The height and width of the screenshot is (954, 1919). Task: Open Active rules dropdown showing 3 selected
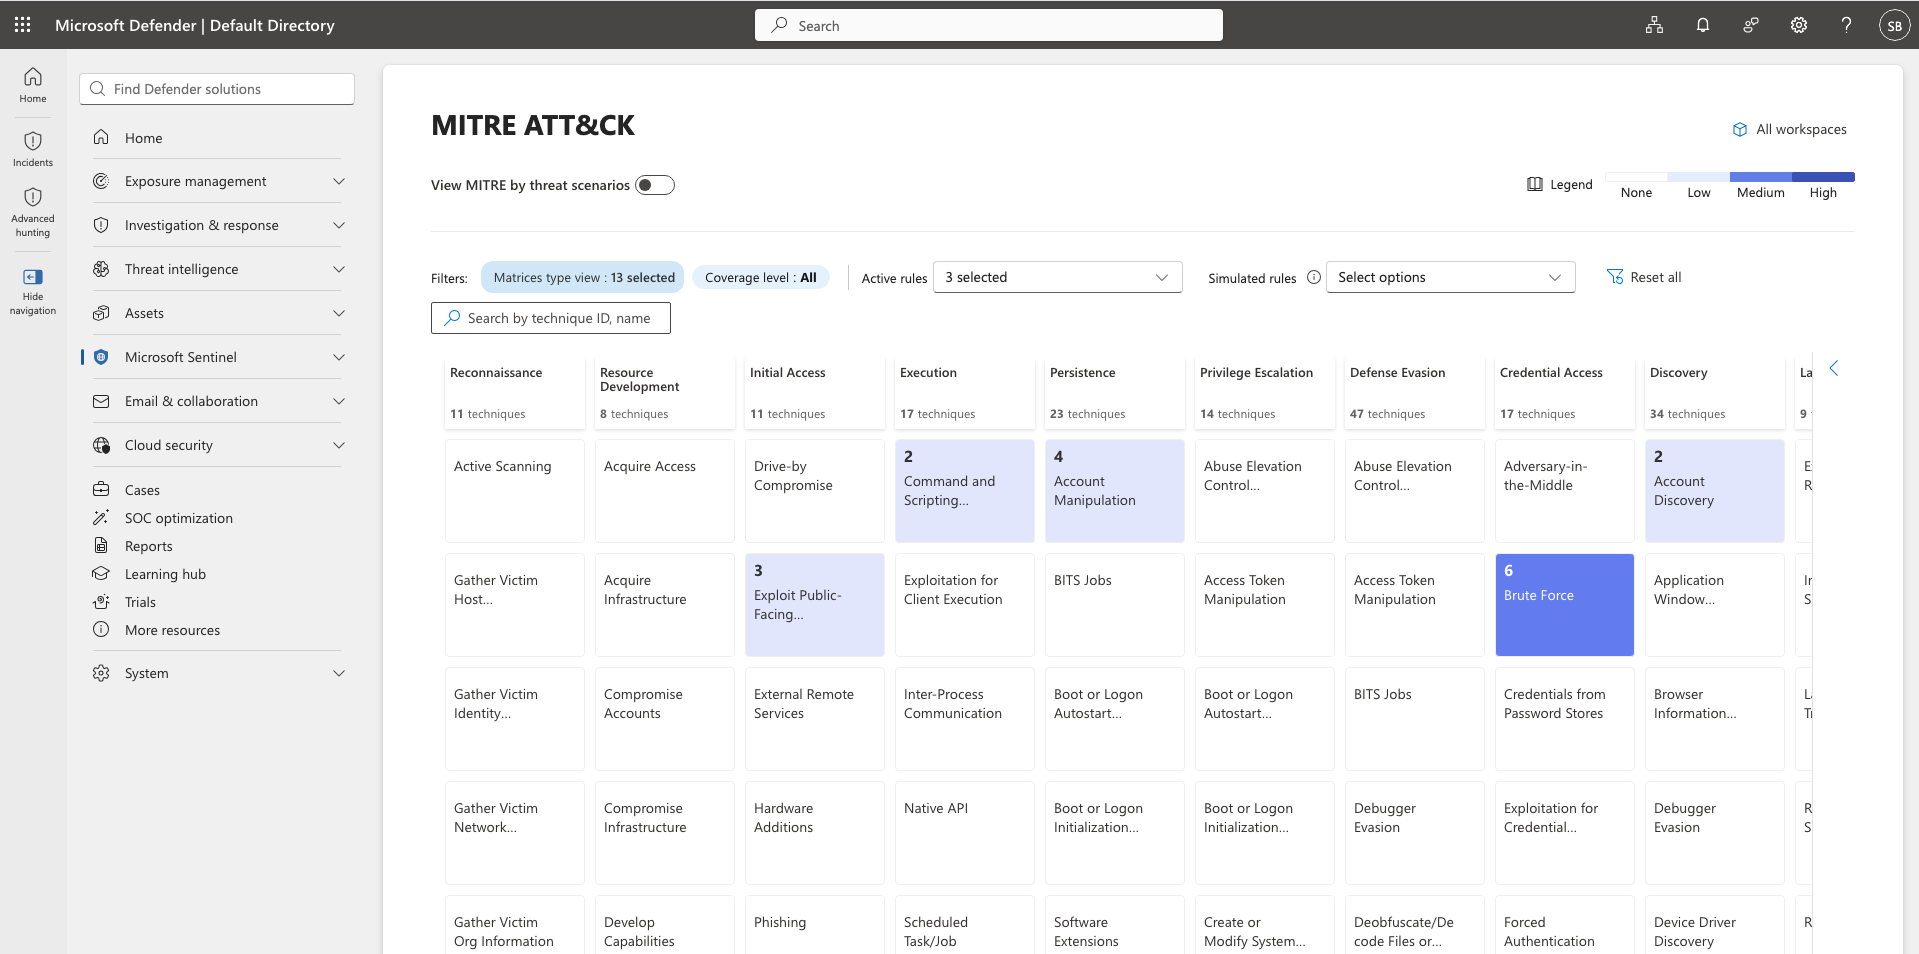click(1057, 277)
